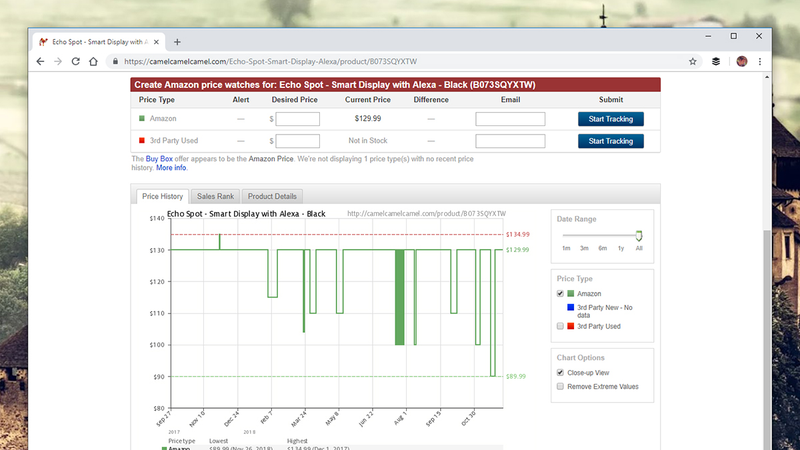The width and height of the screenshot is (800, 450).
Task: Enable Remove Extreme Values checkbox
Action: coord(560,387)
